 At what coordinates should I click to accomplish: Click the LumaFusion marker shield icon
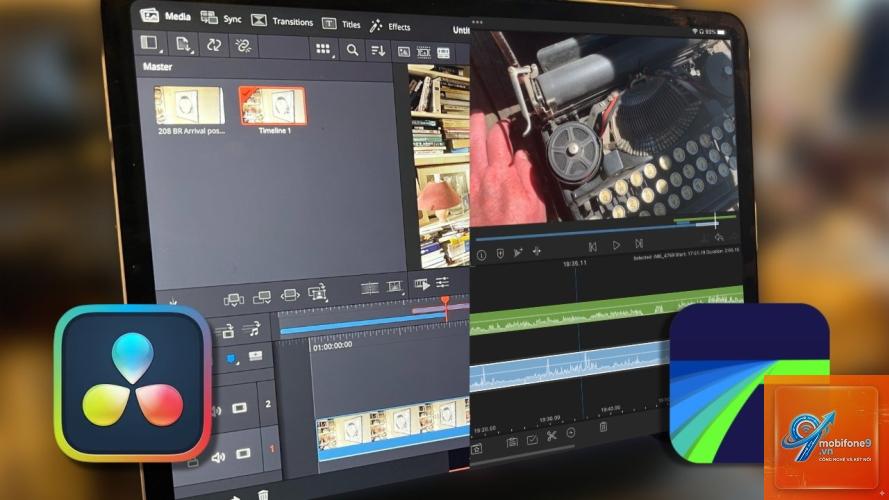coord(500,254)
